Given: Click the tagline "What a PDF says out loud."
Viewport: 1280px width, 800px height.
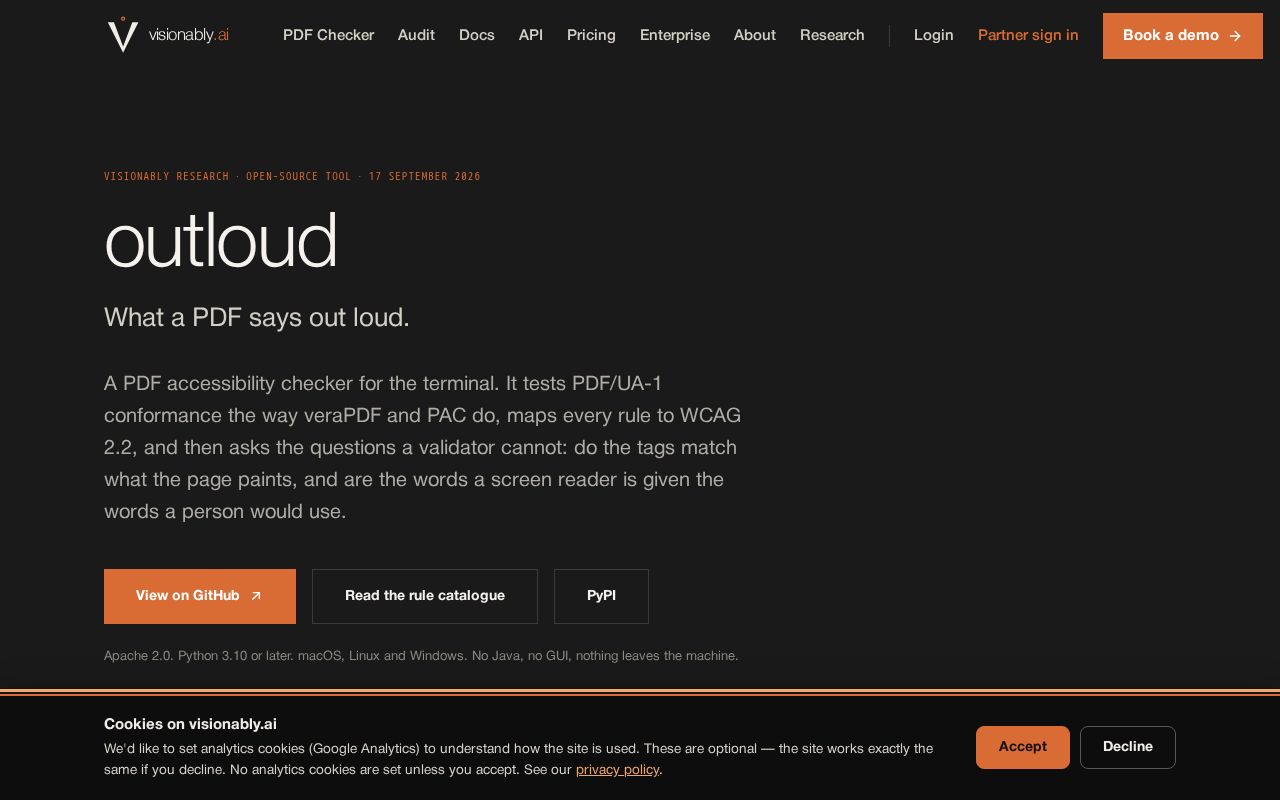Looking at the screenshot, I should coord(257,317).
